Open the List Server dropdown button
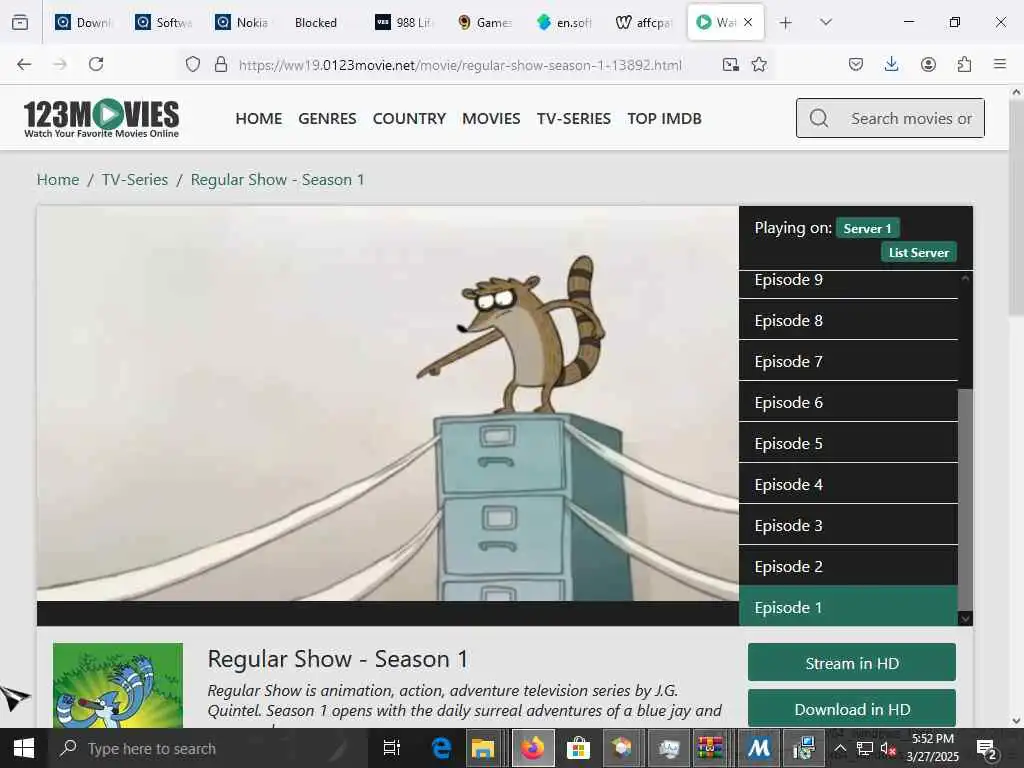Viewport: 1024px width, 768px height. [x=919, y=252]
